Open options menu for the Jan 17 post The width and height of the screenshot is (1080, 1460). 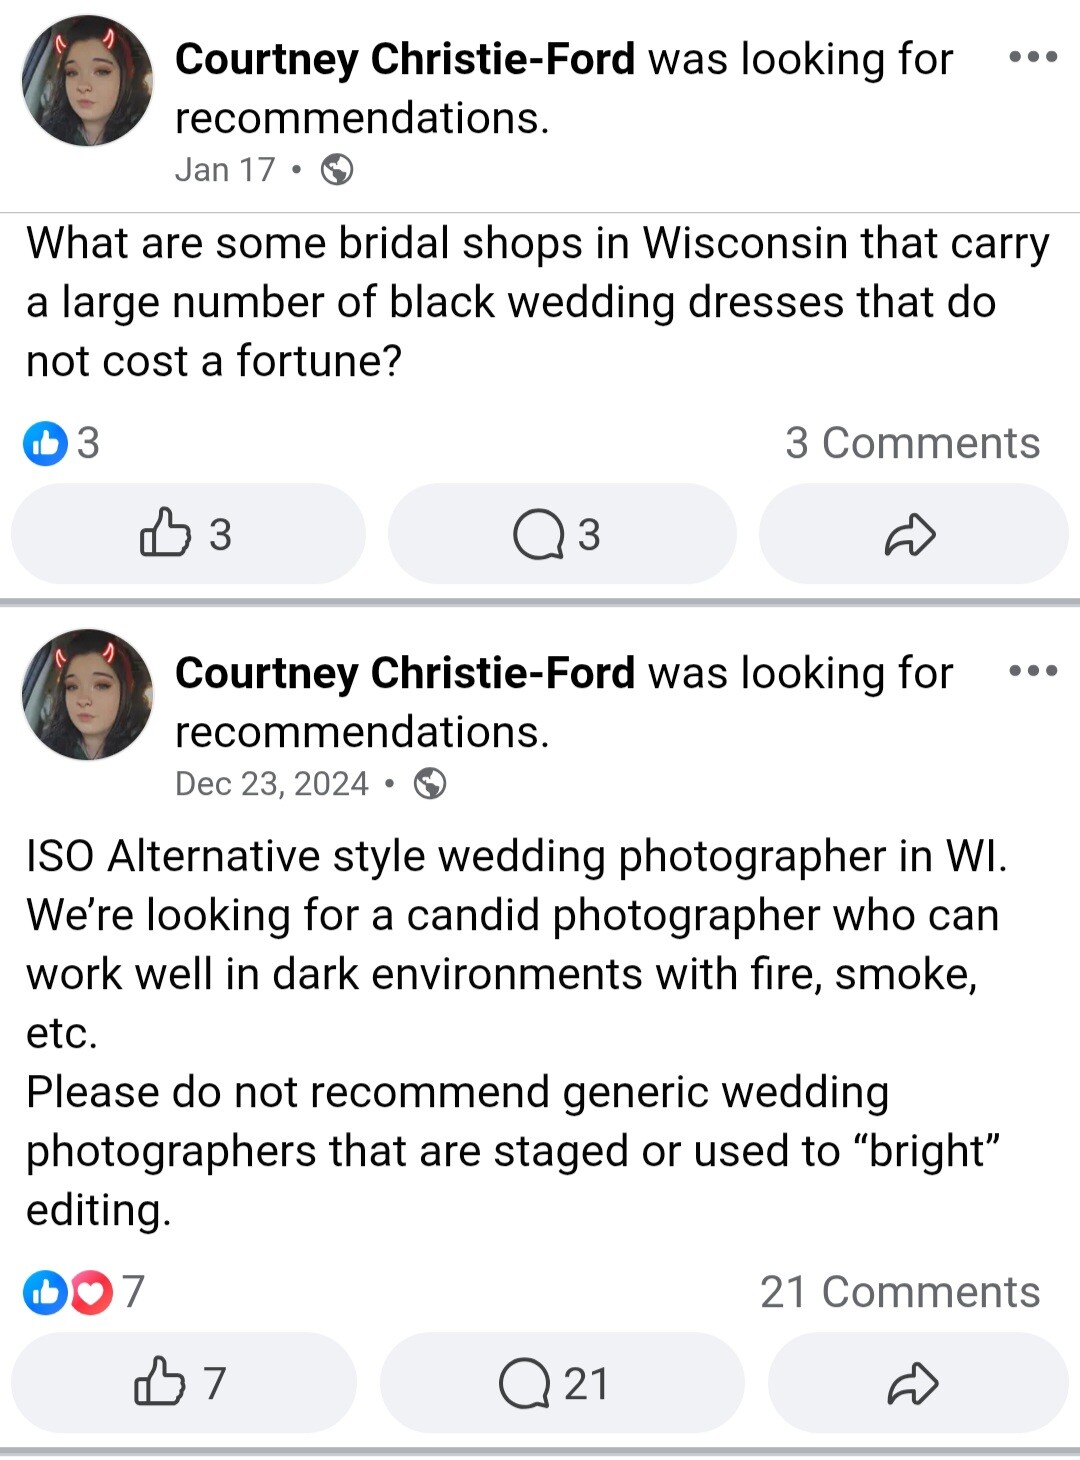coord(1033,57)
